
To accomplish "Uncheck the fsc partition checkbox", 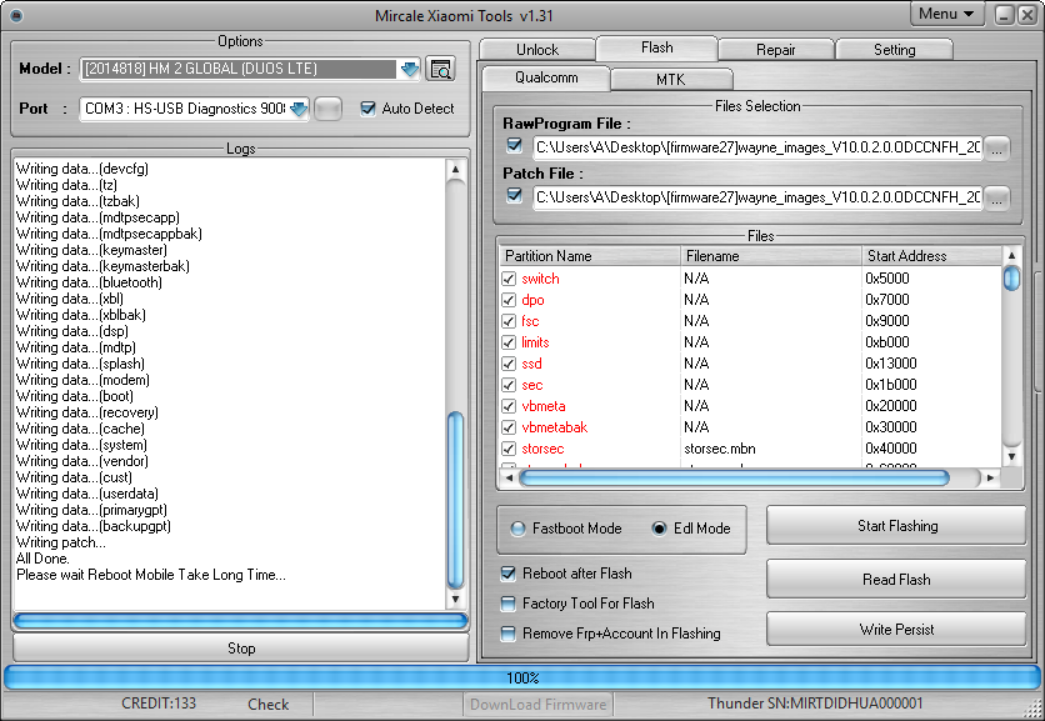I will 509,321.
